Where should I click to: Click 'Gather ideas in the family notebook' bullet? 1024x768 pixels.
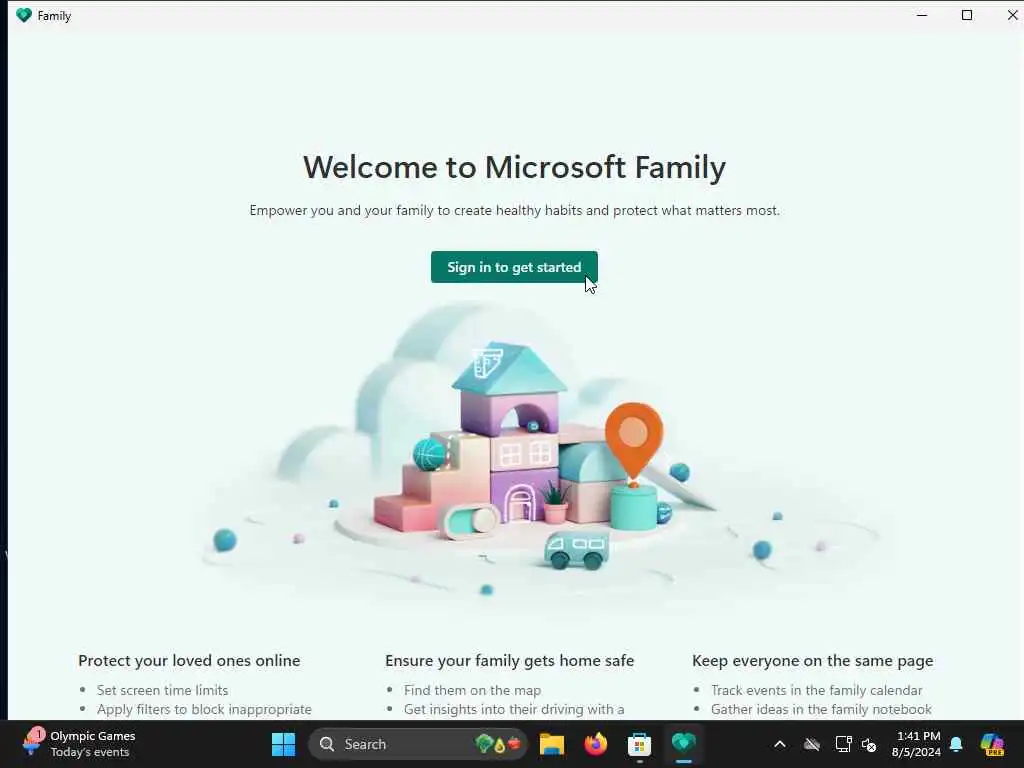click(821, 709)
